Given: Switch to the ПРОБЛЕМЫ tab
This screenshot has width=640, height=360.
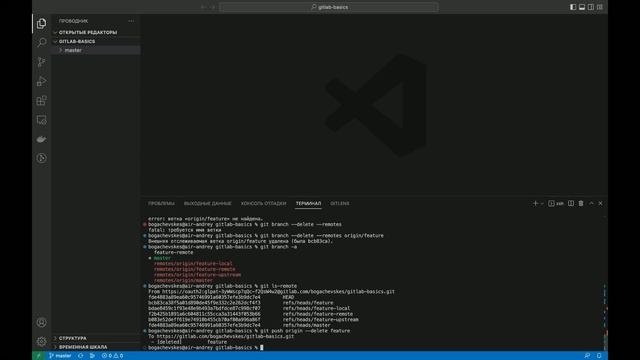Looking at the screenshot, I should (x=161, y=203).
